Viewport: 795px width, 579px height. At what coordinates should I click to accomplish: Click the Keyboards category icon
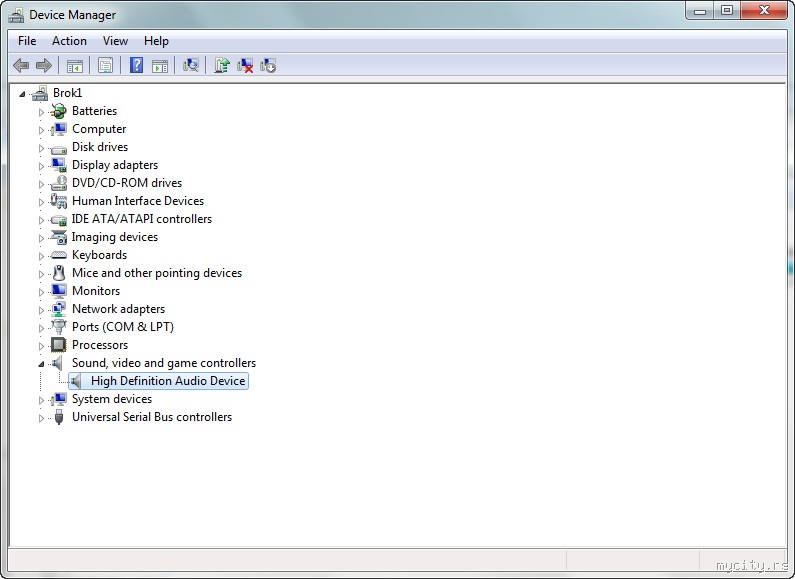click(x=59, y=255)
